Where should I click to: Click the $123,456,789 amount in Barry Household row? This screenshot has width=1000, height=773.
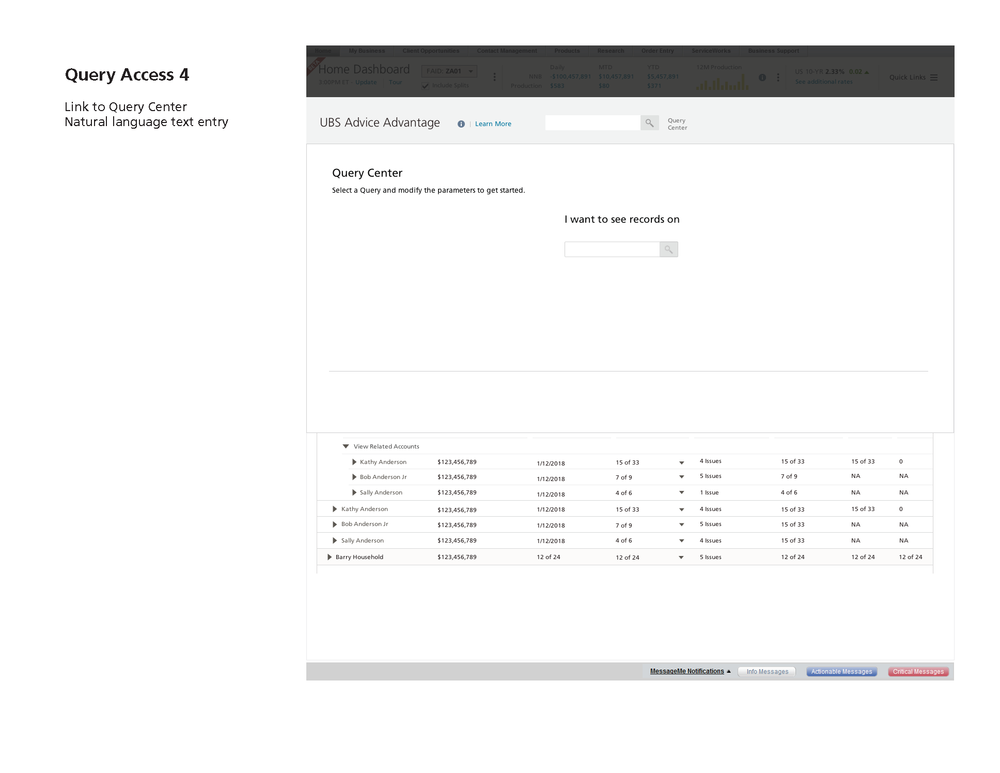(457, 557)
